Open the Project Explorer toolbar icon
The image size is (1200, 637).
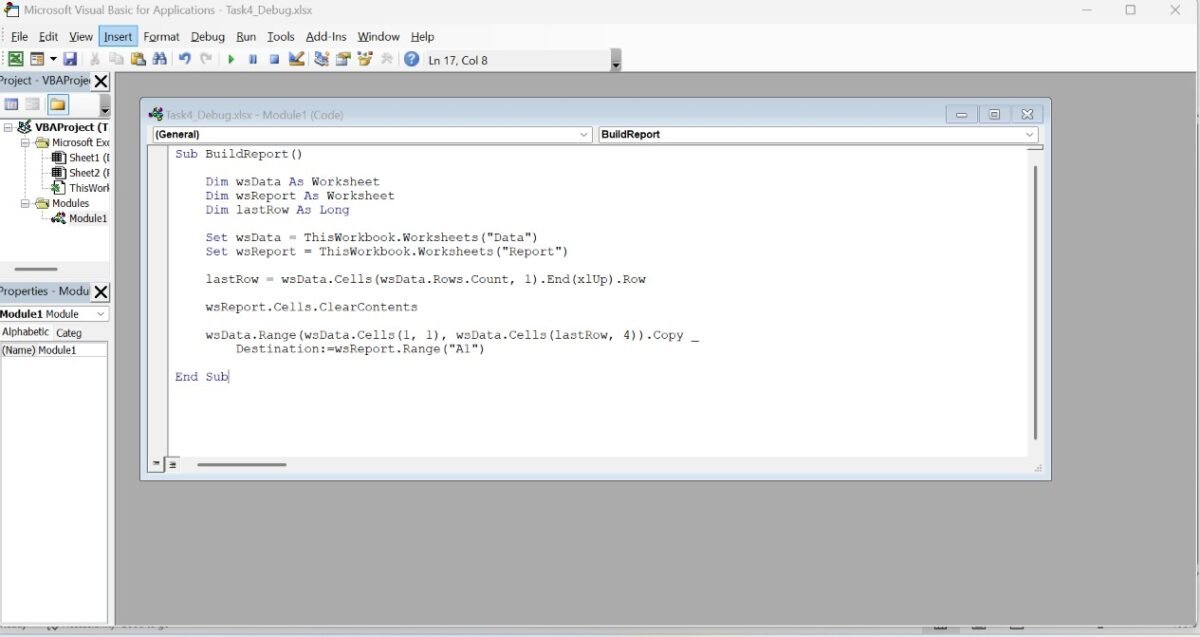(x=321, y=60)
